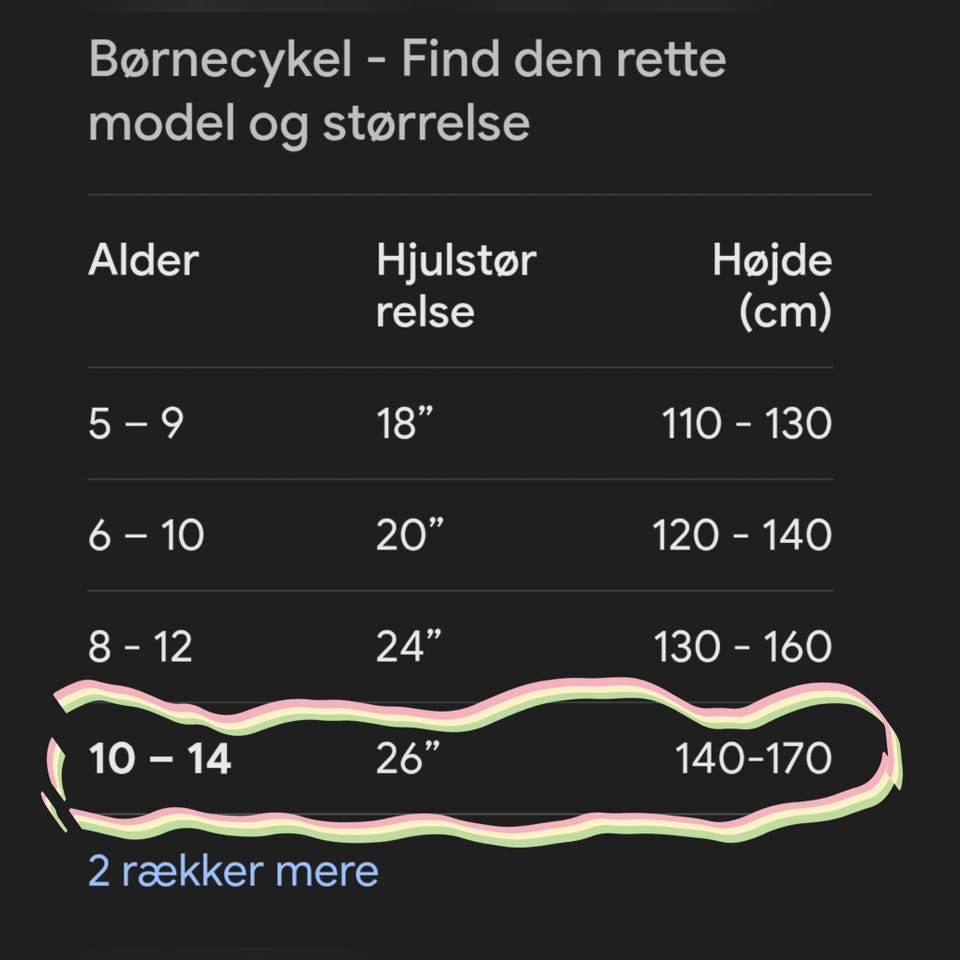960x960 pixels.
Task: Click the Højde (cm) column header
Action: (771, 286)
